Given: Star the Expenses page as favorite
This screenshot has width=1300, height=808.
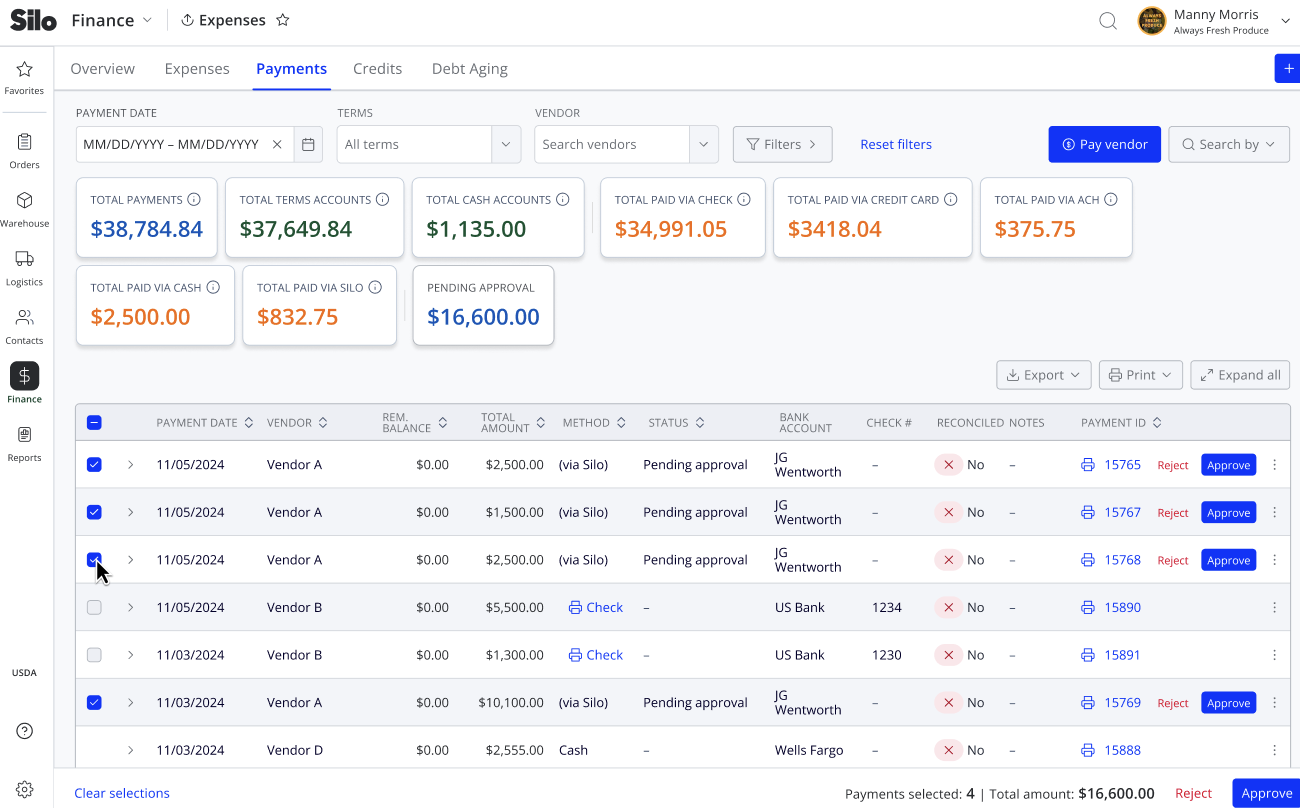Looking at the screenshot, I should (x=283, y=20).
